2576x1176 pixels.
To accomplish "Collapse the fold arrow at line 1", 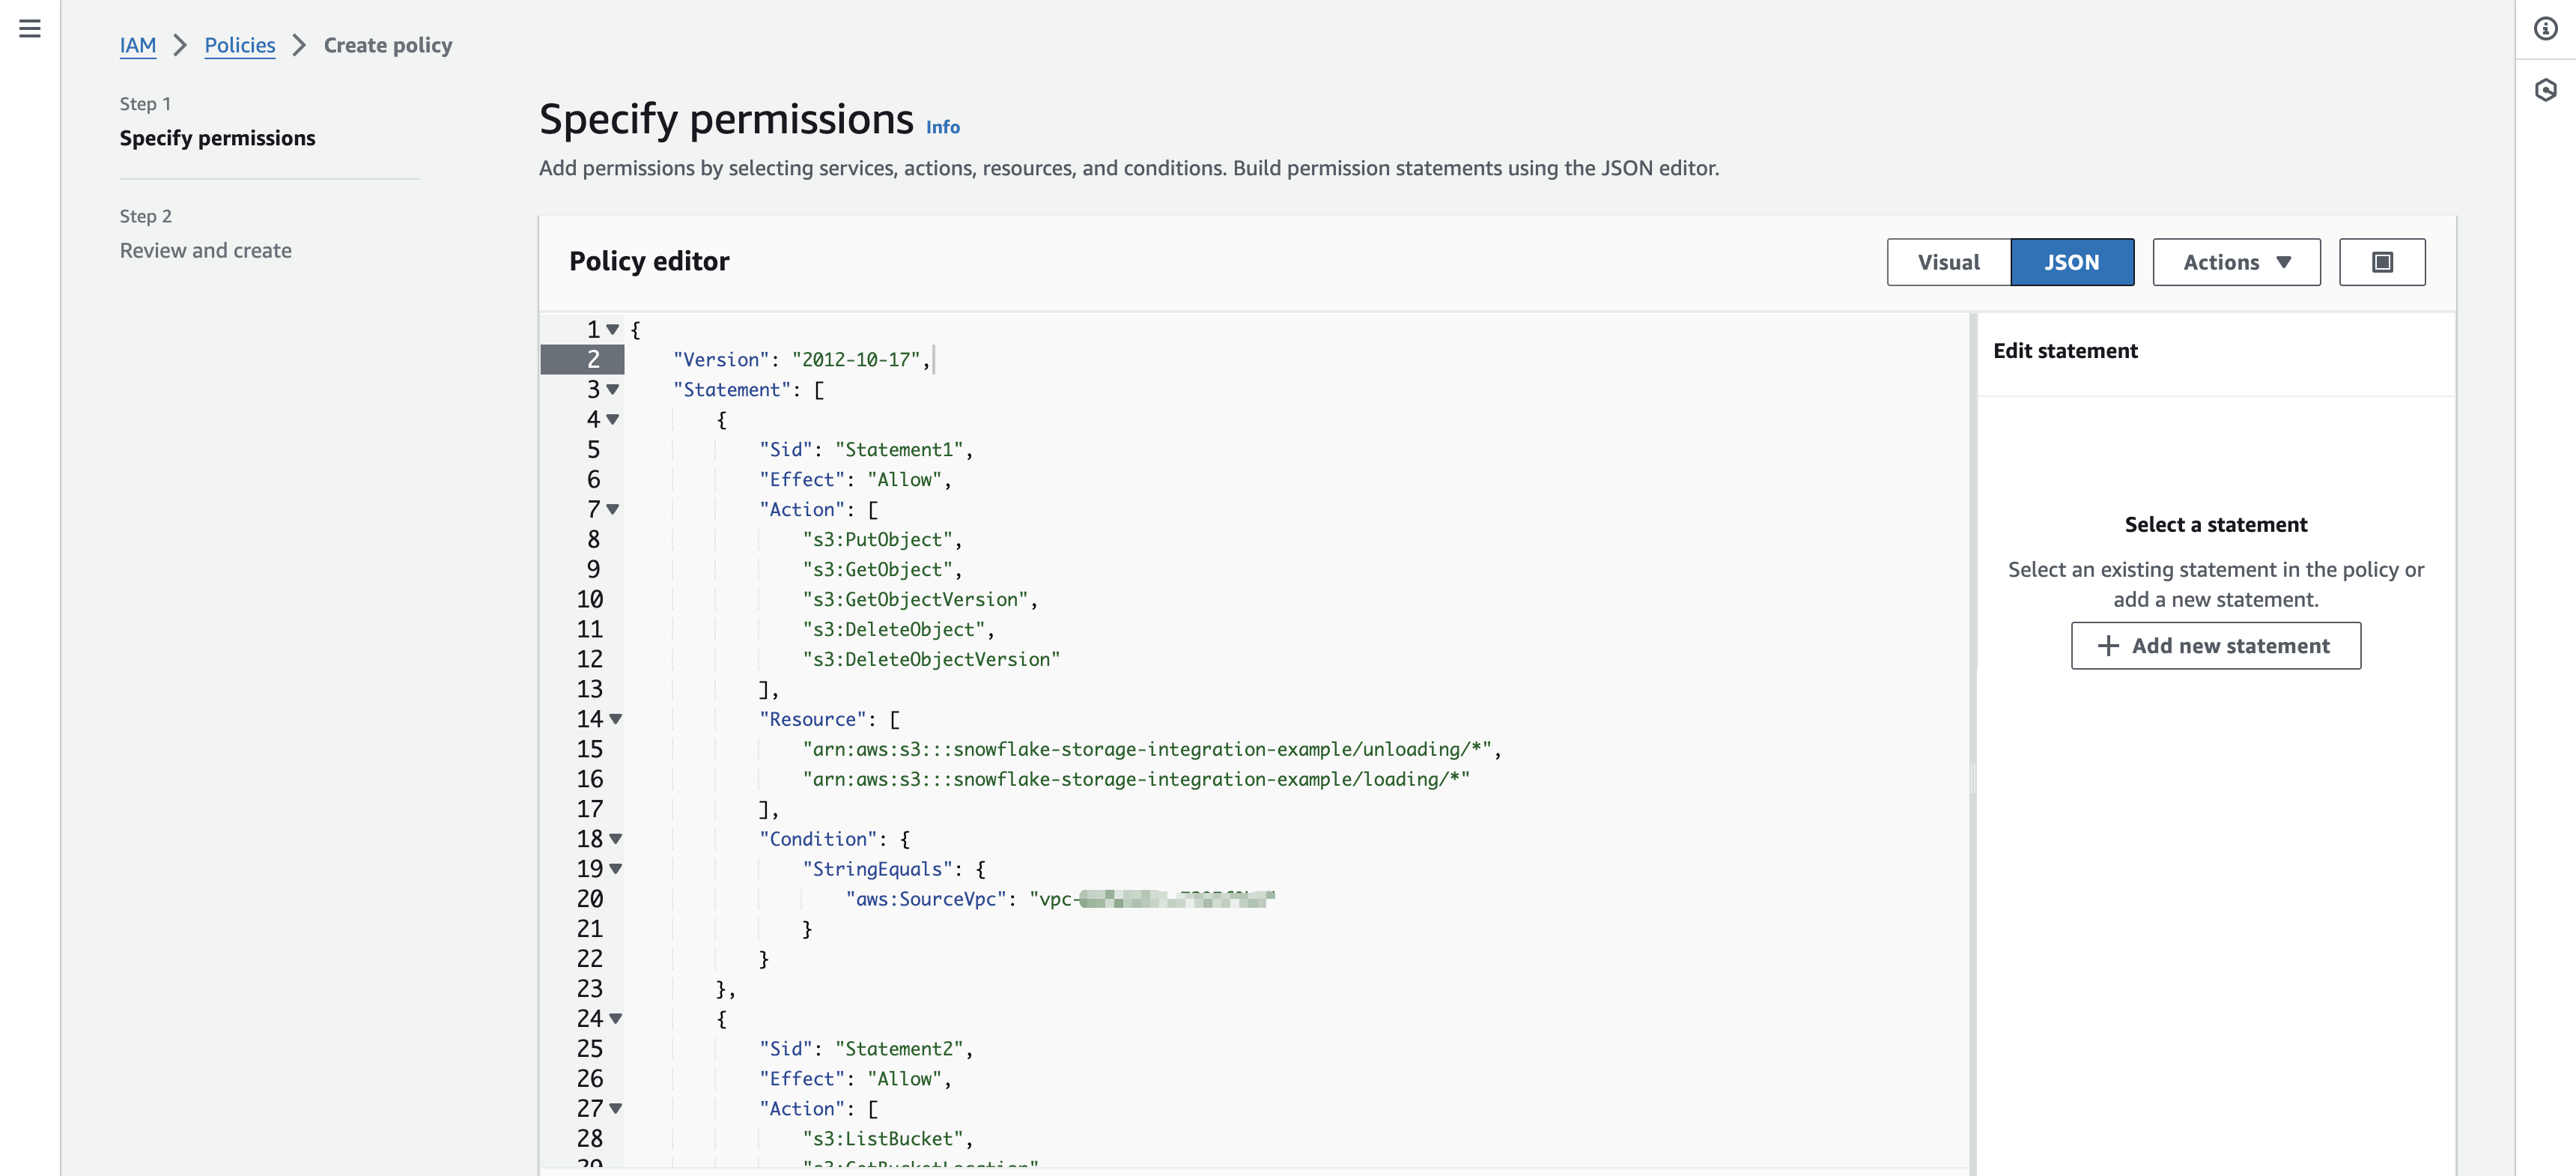I will [613, 329].
